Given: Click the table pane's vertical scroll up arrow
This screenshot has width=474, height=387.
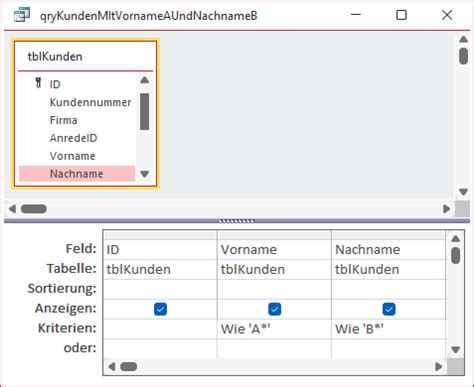Looking at the screenshot, I should (x=463, y=39).
